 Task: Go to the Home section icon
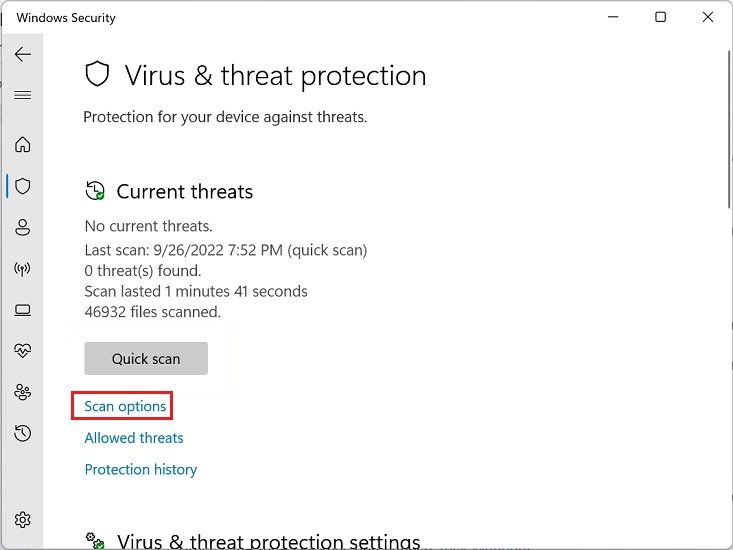[x=23, y=145]
